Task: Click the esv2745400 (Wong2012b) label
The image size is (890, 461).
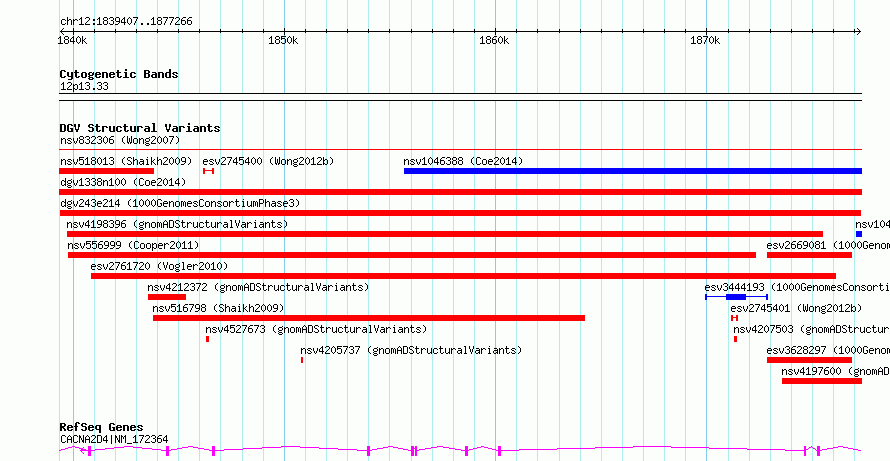Action: point(268,161)
